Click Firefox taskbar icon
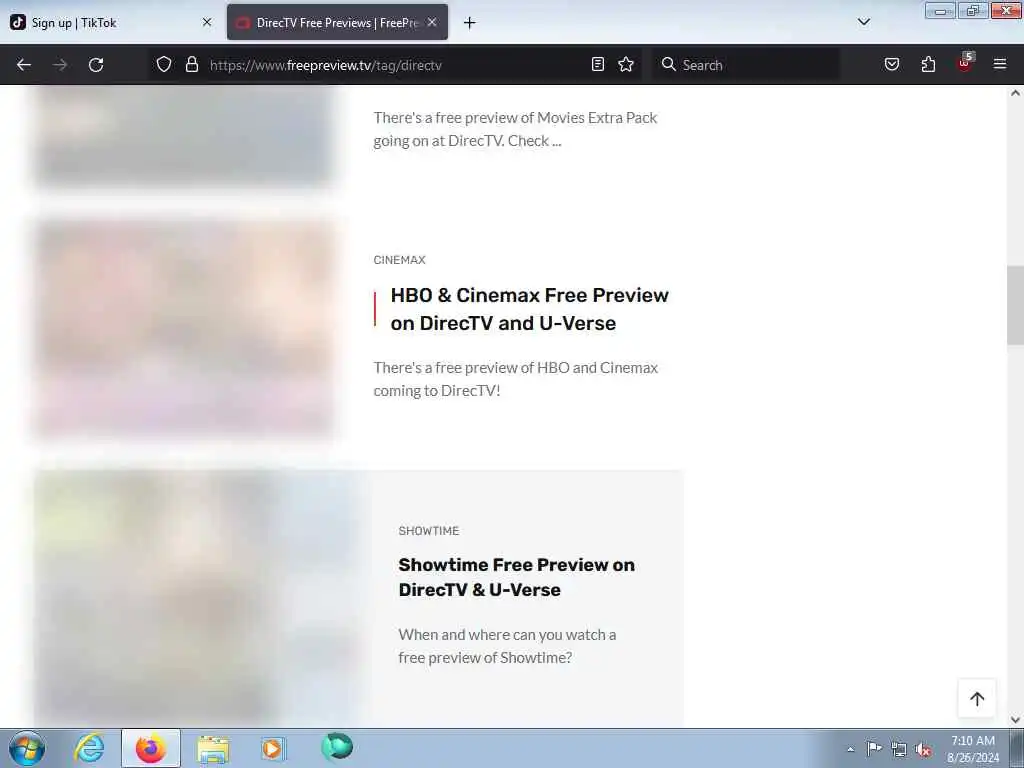1024x768 pixels. point(151,748)
